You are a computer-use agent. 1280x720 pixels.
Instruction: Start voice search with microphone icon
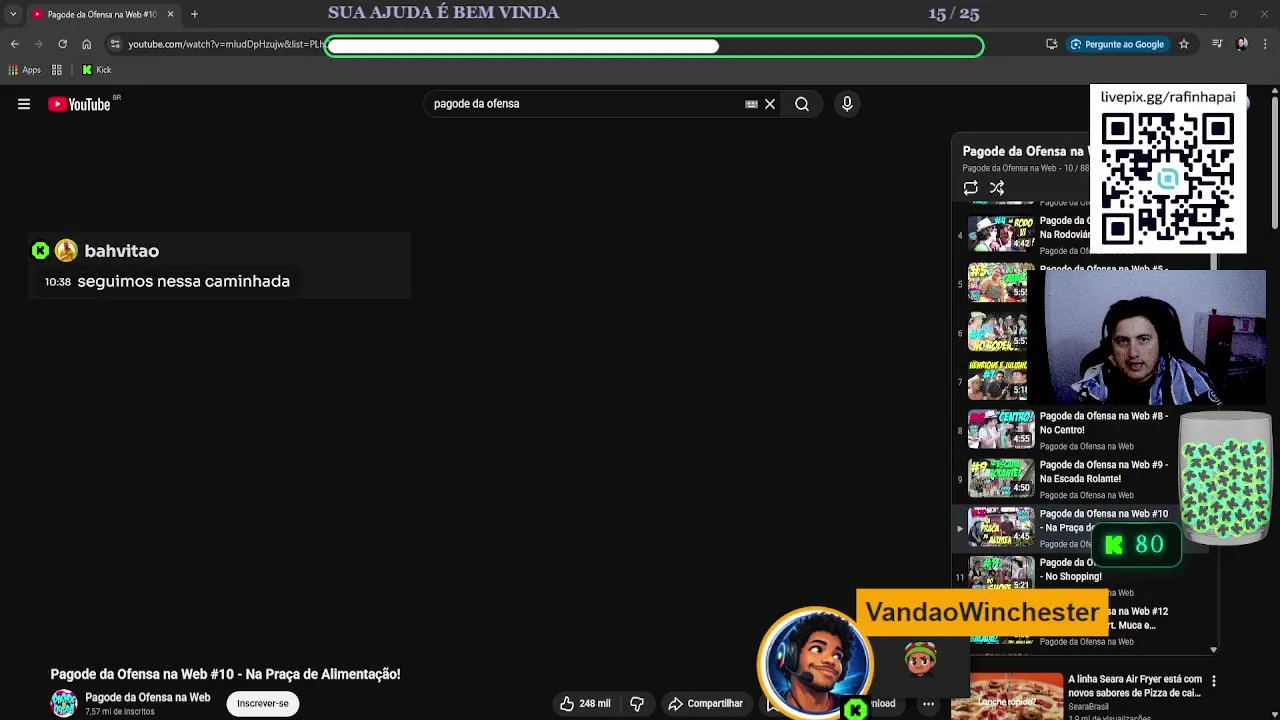coord(847,104)
